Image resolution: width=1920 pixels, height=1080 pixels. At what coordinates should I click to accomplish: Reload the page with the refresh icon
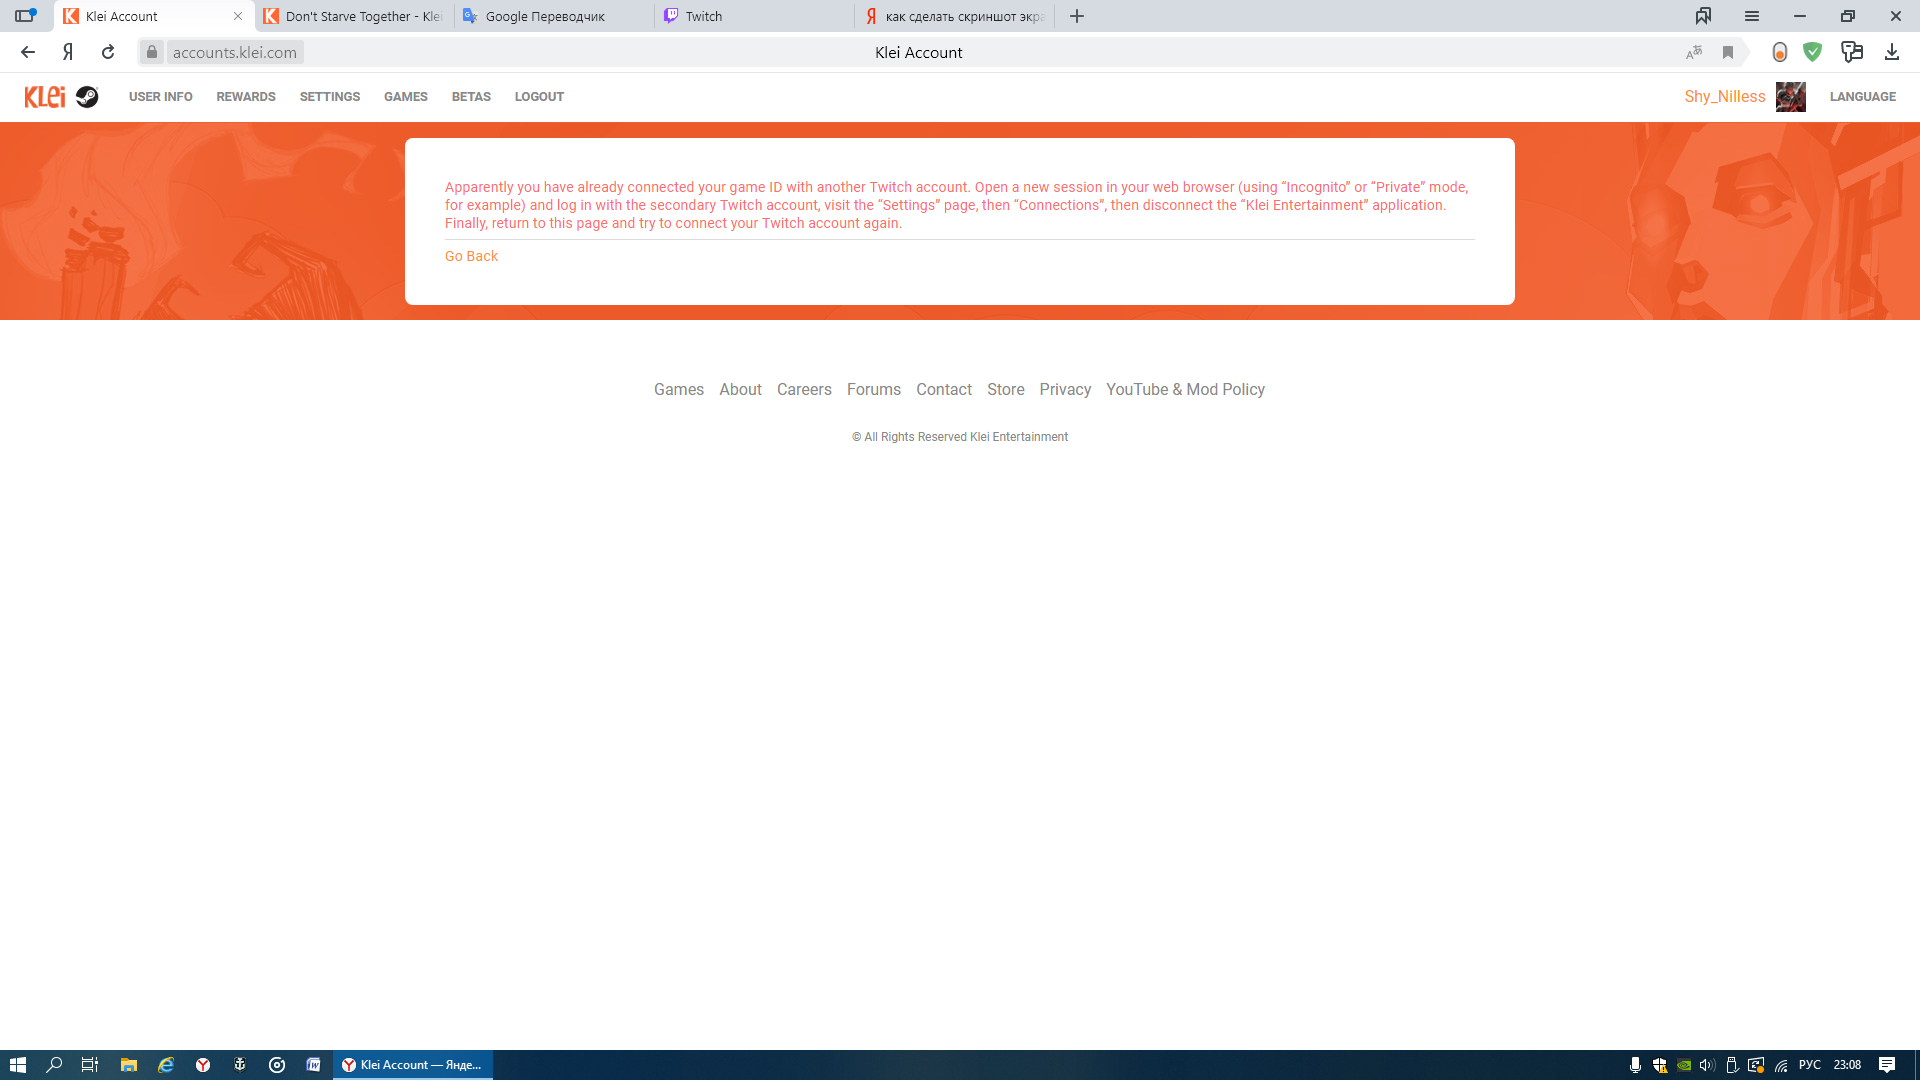[x=108, y=52]
